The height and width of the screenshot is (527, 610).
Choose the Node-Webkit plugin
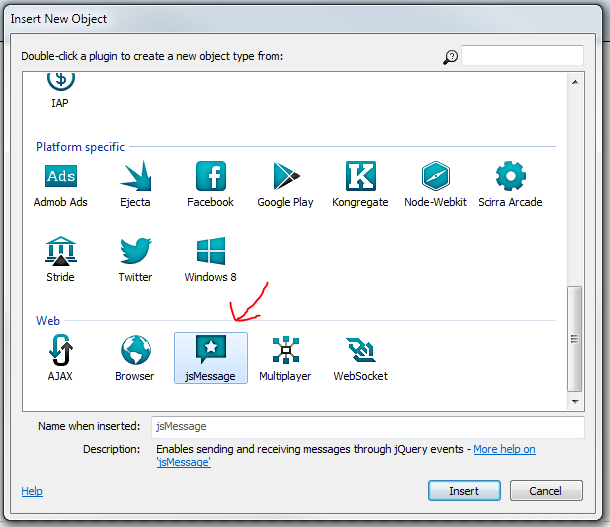(x=436, y=177)
